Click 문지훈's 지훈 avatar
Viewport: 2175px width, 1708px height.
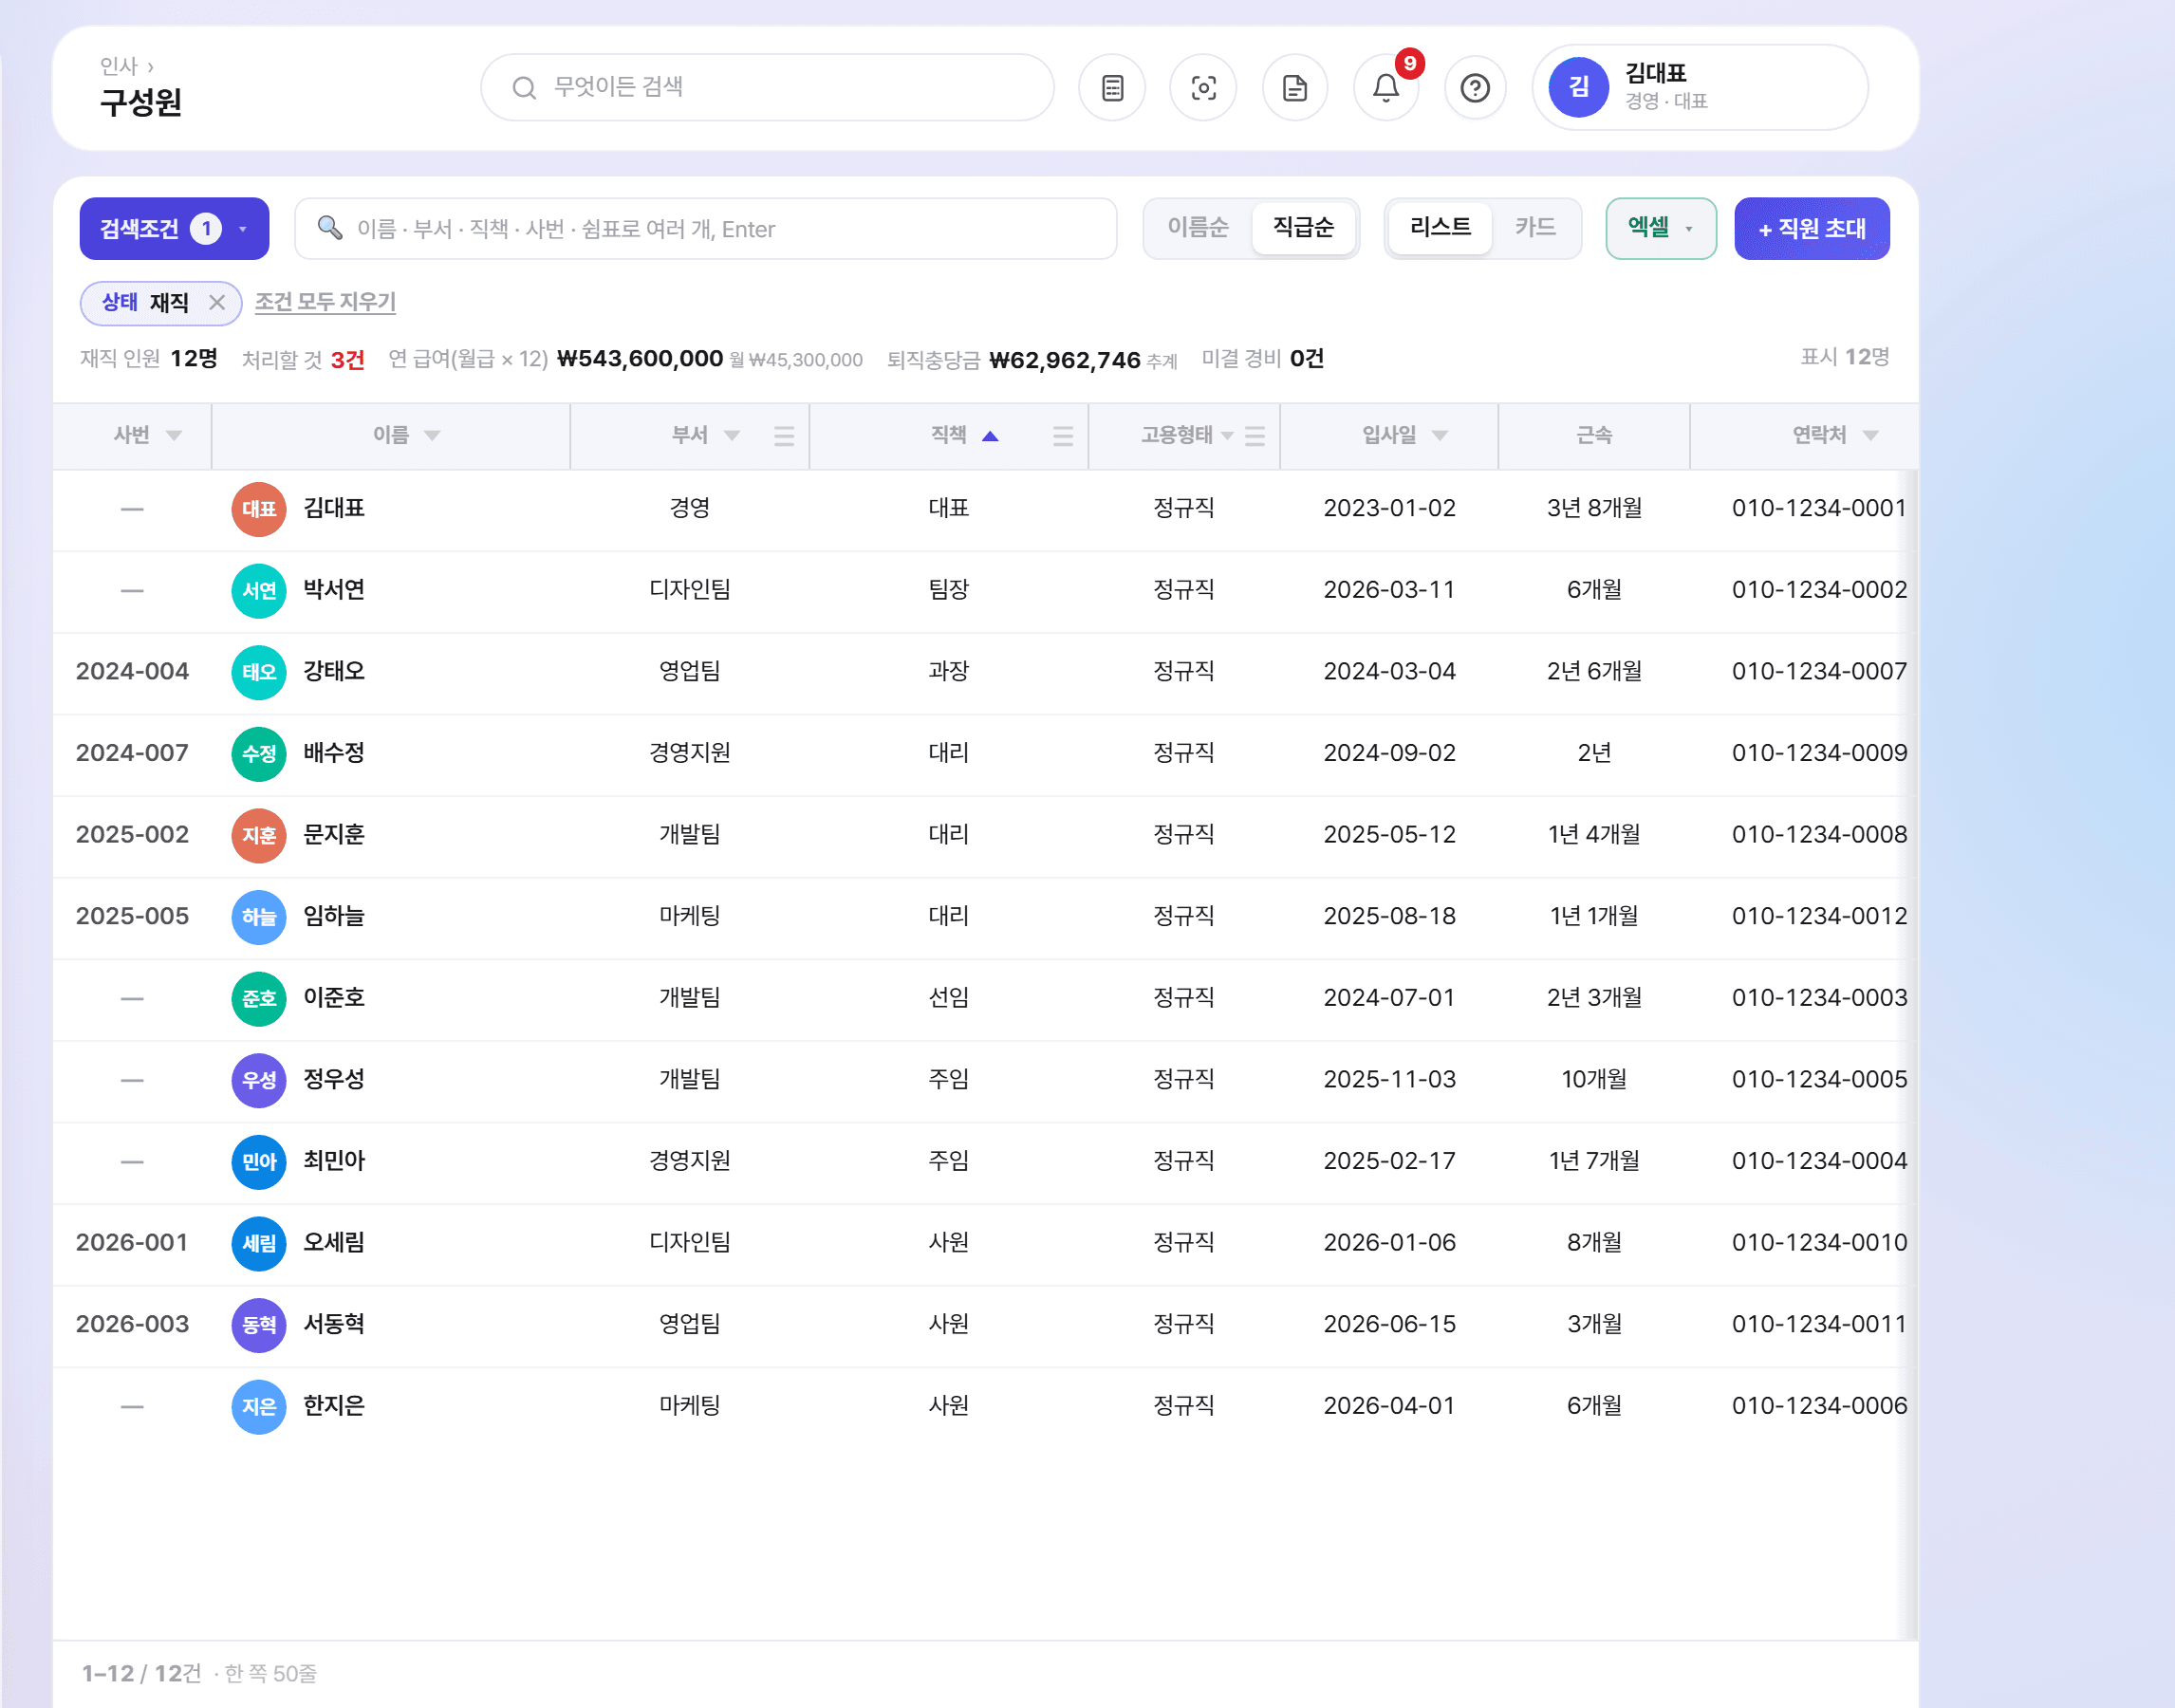pos(259,835)
